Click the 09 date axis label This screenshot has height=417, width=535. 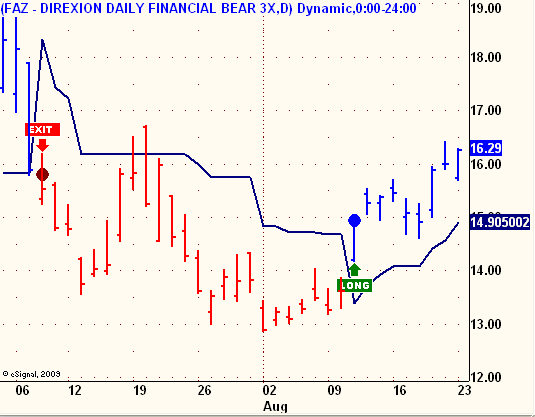[334, 390]
